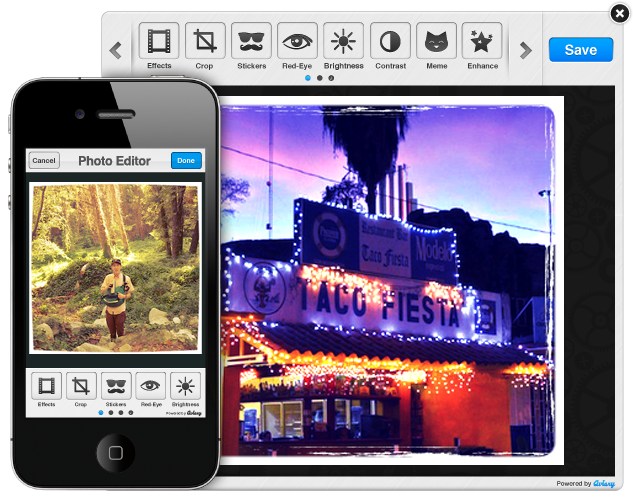Screen dimensions: 633x502
Task: Select the Contrast tool icon
Action: tap(390, 41)
